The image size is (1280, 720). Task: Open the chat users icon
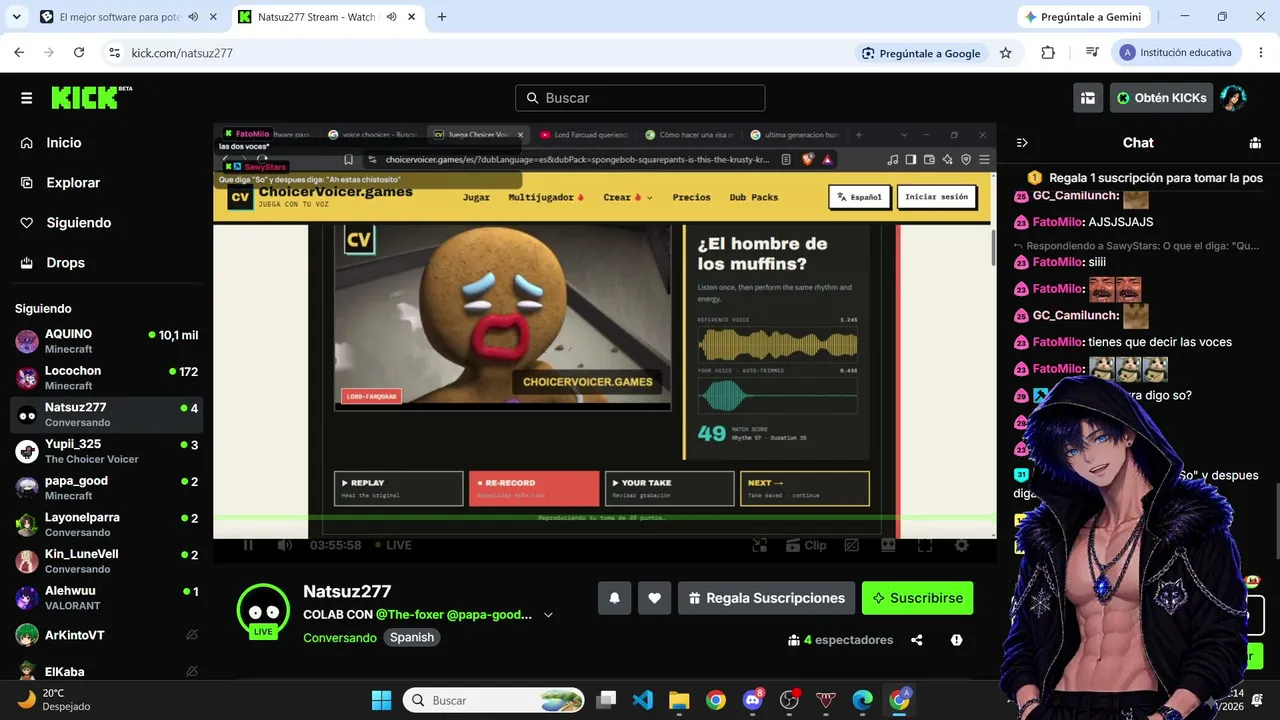pos(1255,143)
